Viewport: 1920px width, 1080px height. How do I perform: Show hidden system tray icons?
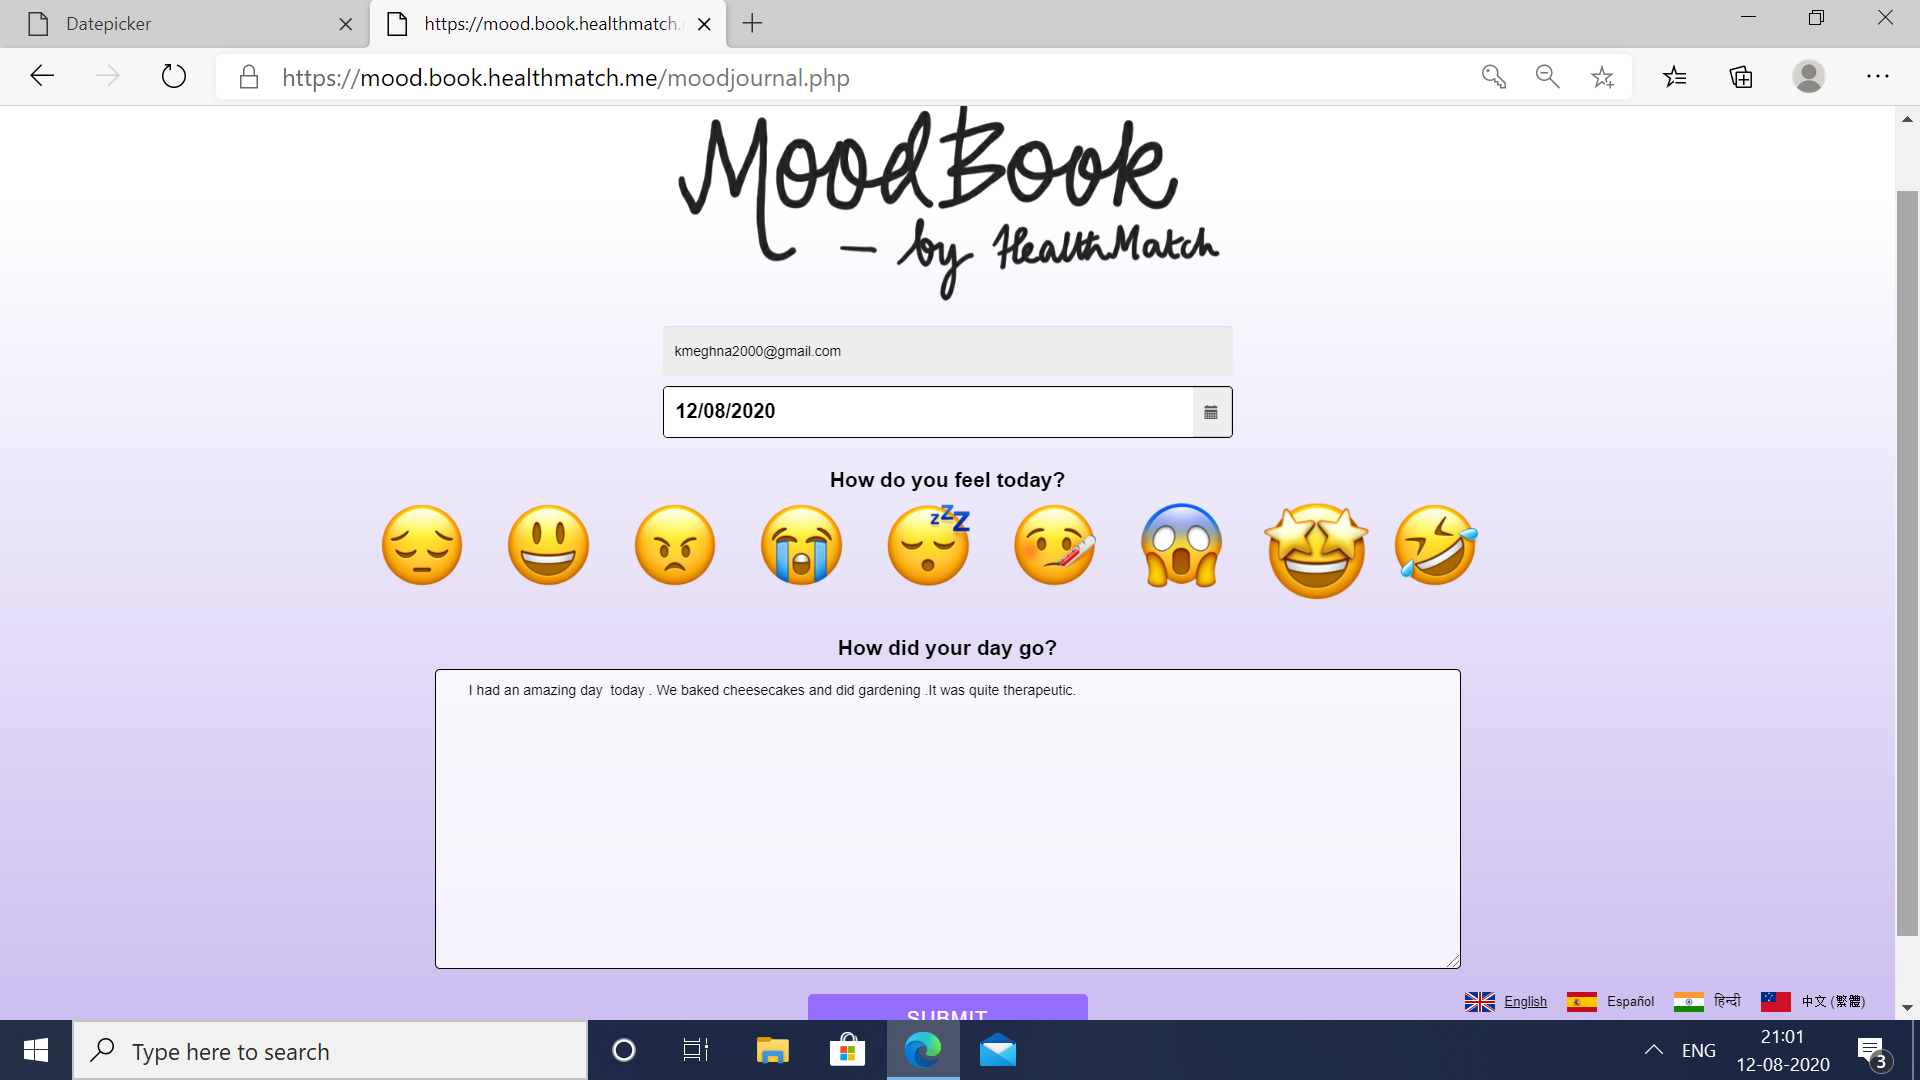click(x=1654, y=1050)
